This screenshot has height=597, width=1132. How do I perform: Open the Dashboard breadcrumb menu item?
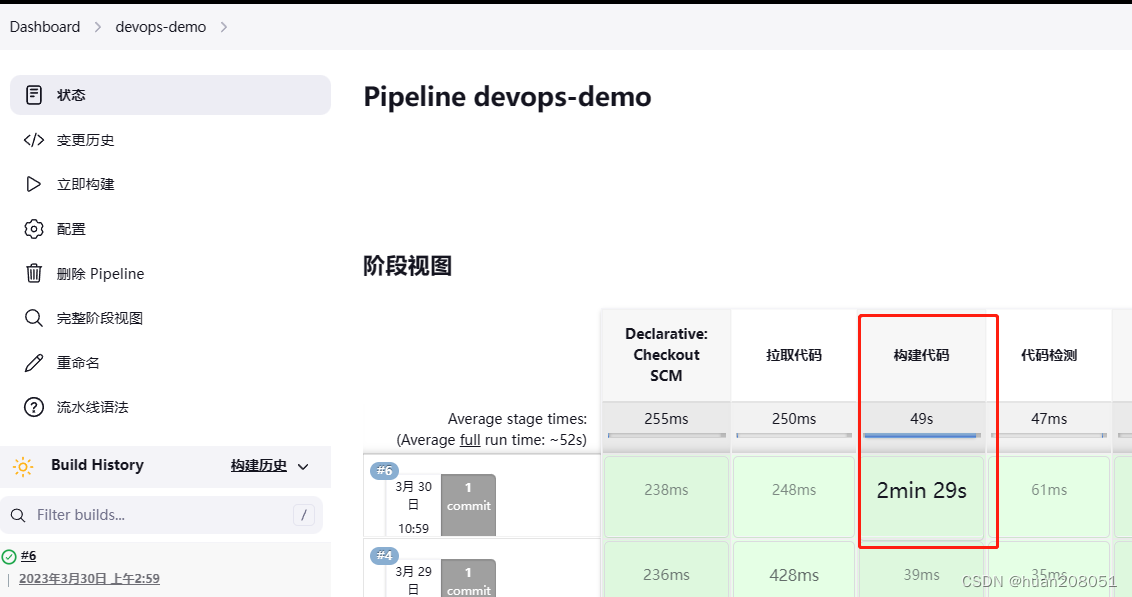point(44,27)
